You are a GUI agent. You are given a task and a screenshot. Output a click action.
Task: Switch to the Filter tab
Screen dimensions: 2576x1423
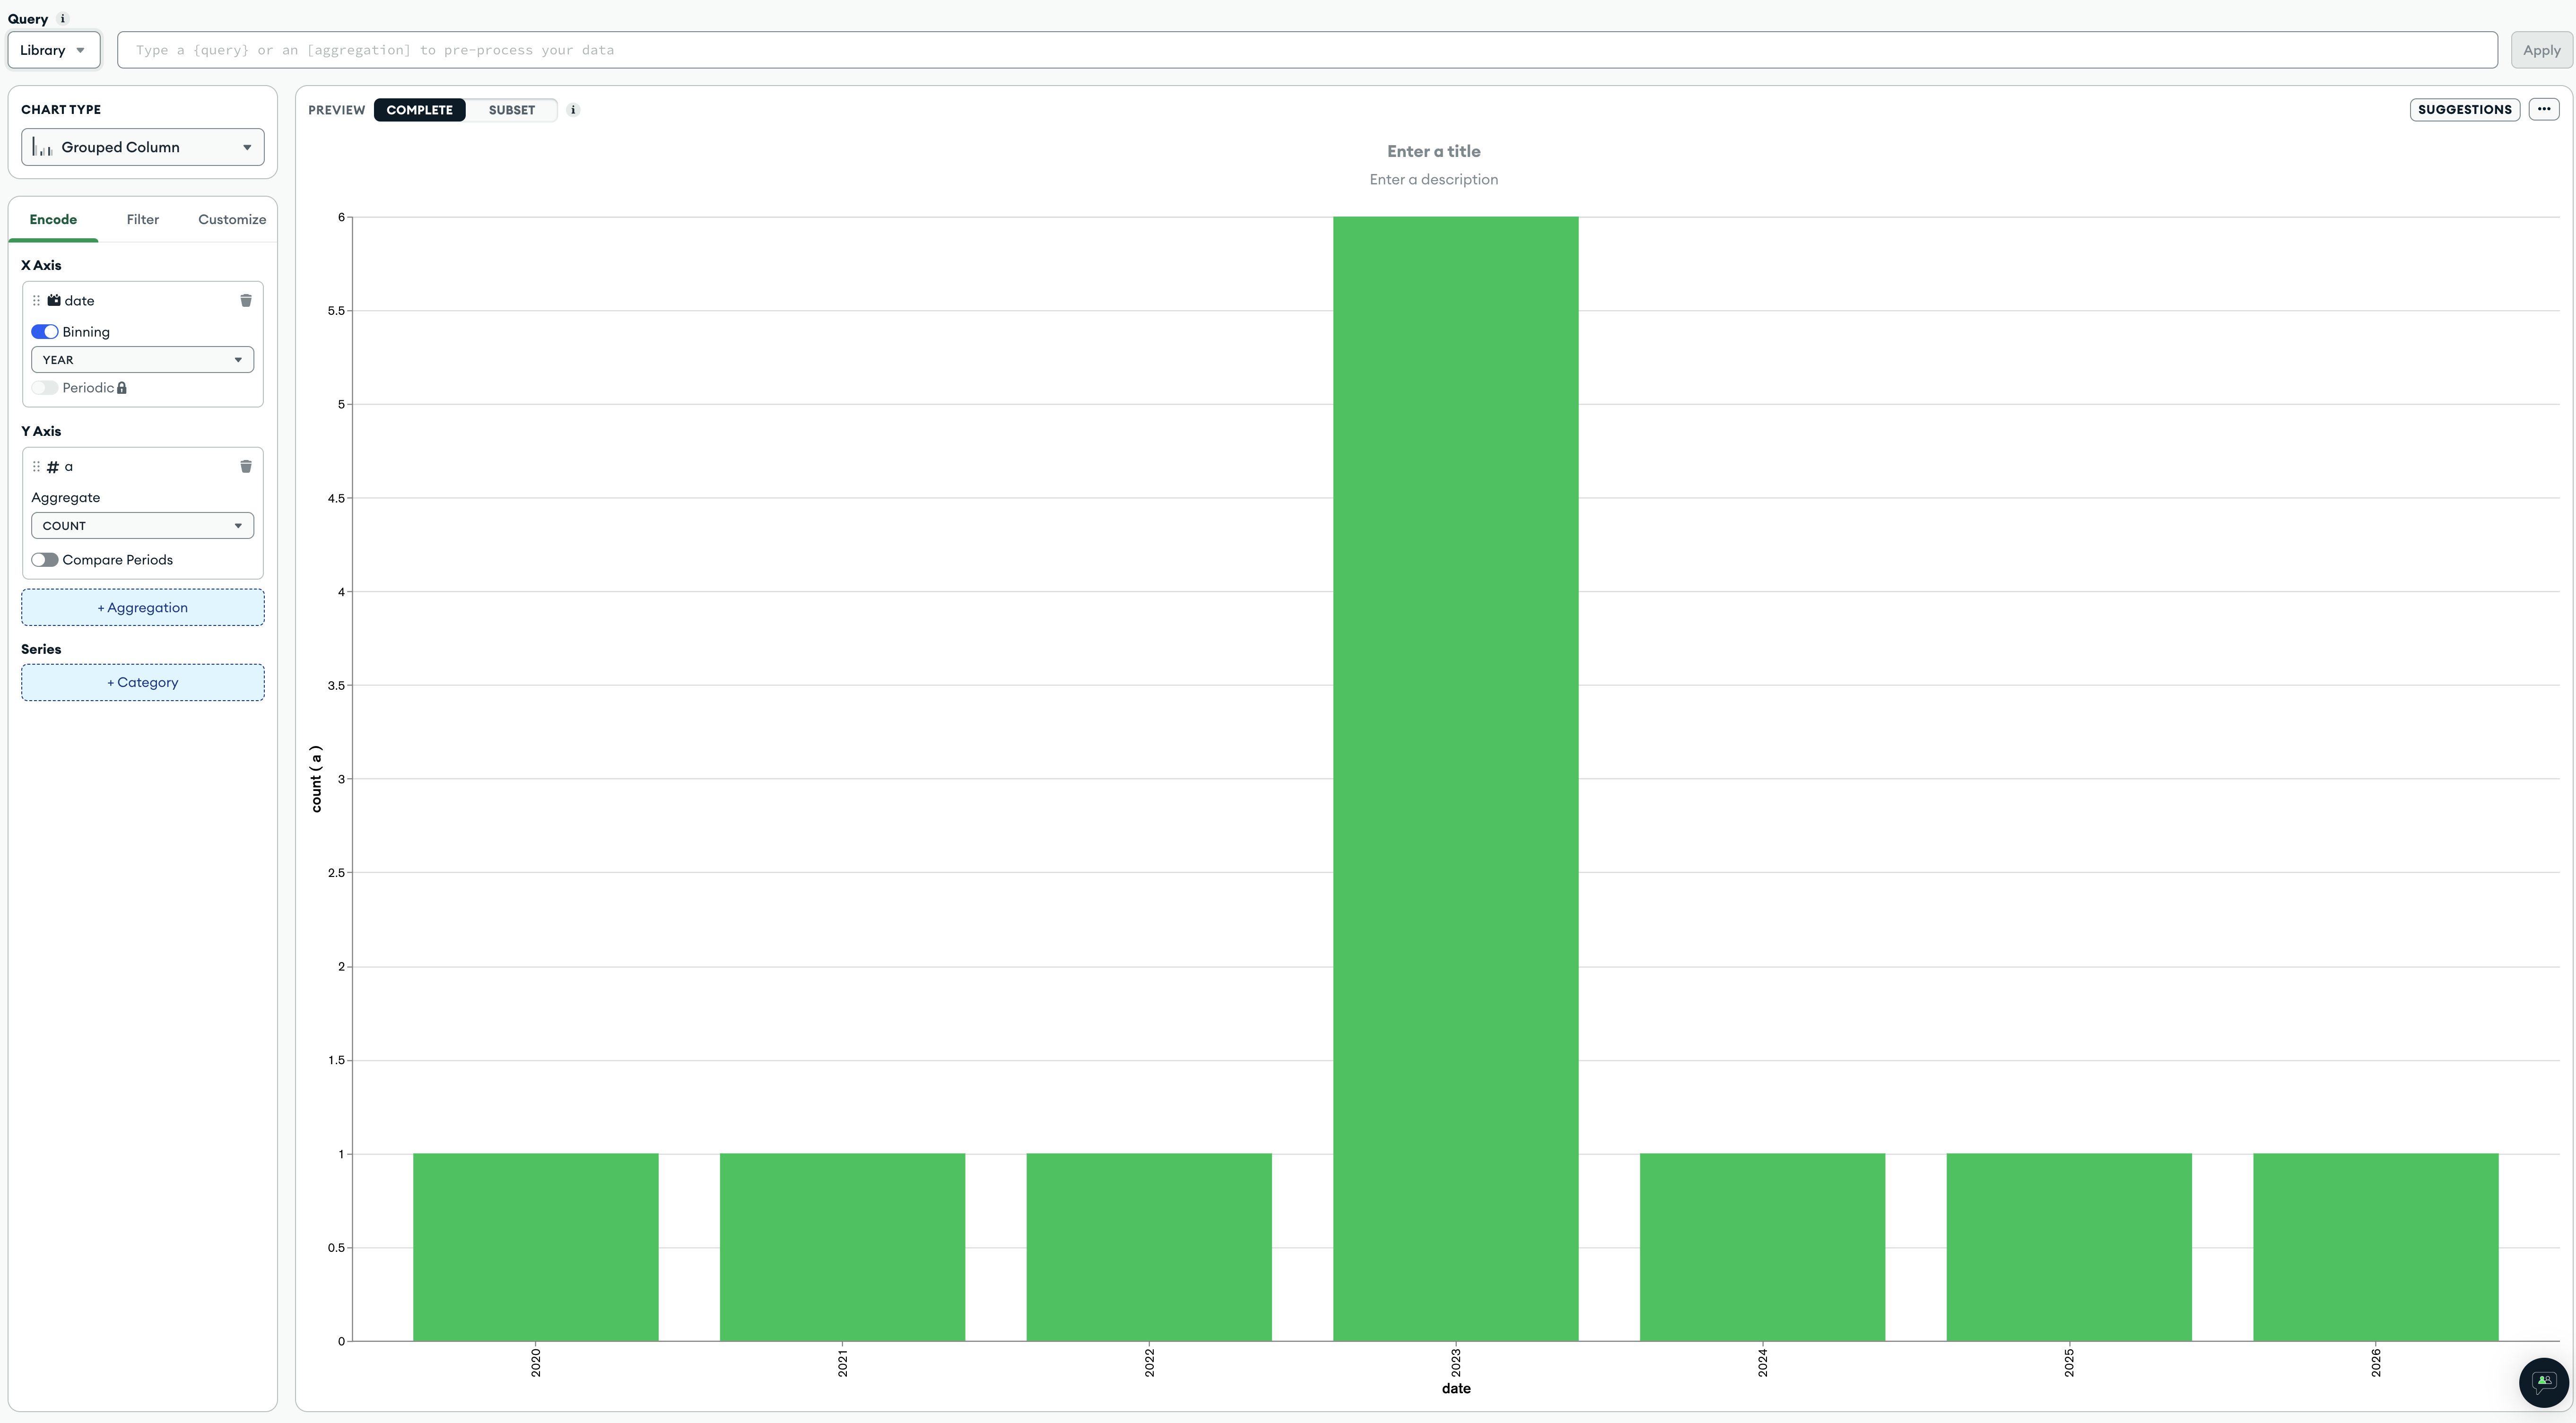[142, 219]
